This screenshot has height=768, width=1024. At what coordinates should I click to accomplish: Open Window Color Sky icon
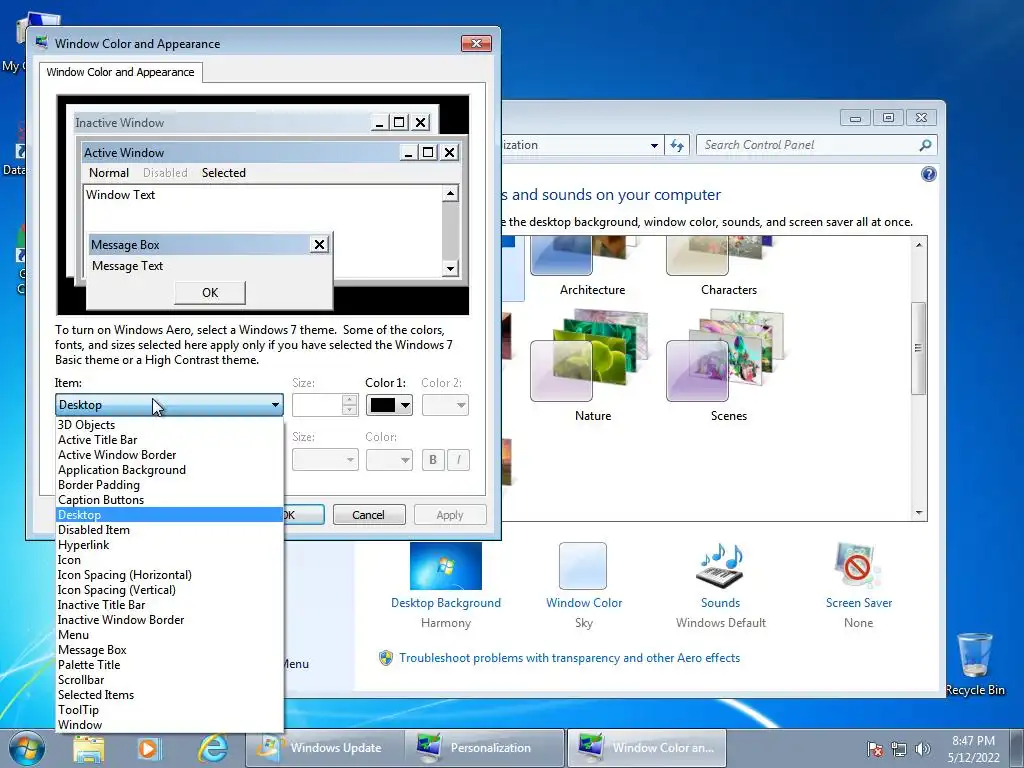click(583, 566)
